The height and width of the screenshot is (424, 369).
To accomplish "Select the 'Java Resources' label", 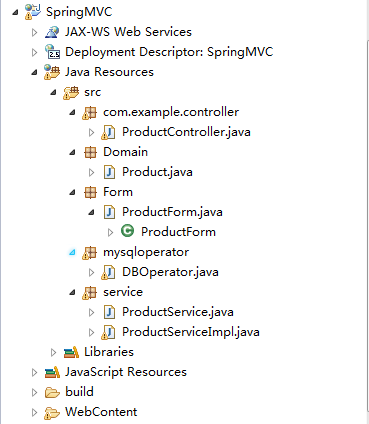I will pyautogui.click(x=109, y=72).
